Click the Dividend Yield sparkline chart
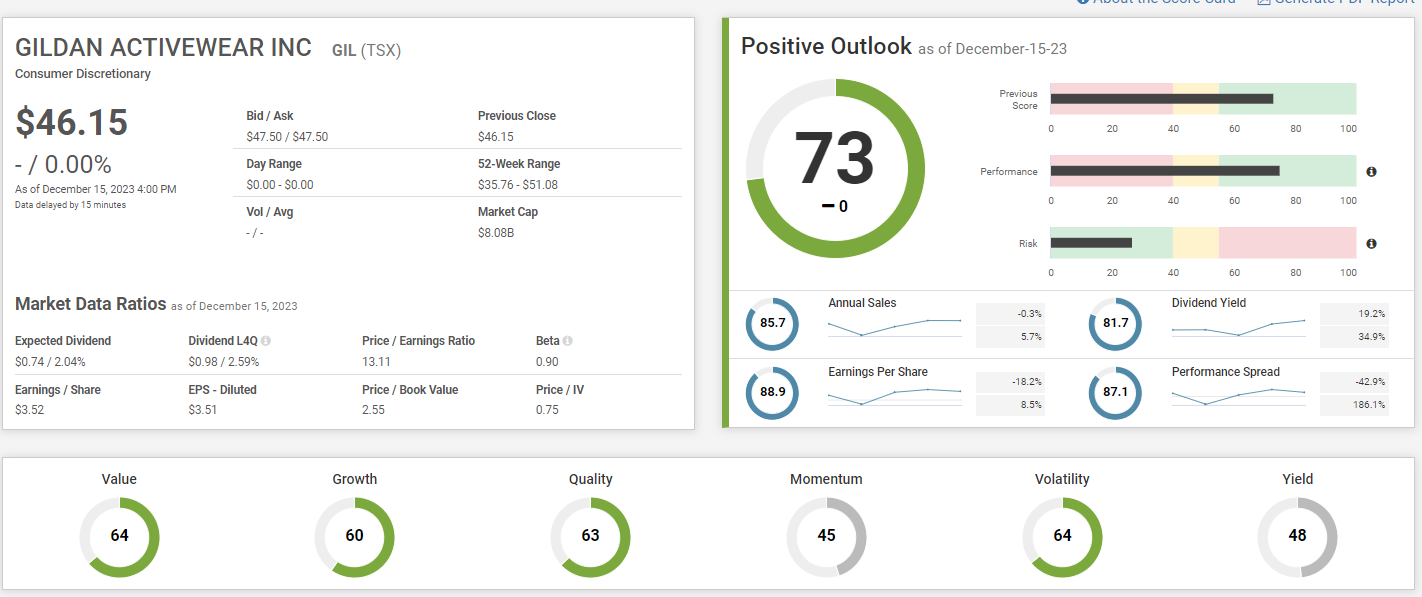This screenshot has width=1422, height=597. click(x=1239, y=327)
